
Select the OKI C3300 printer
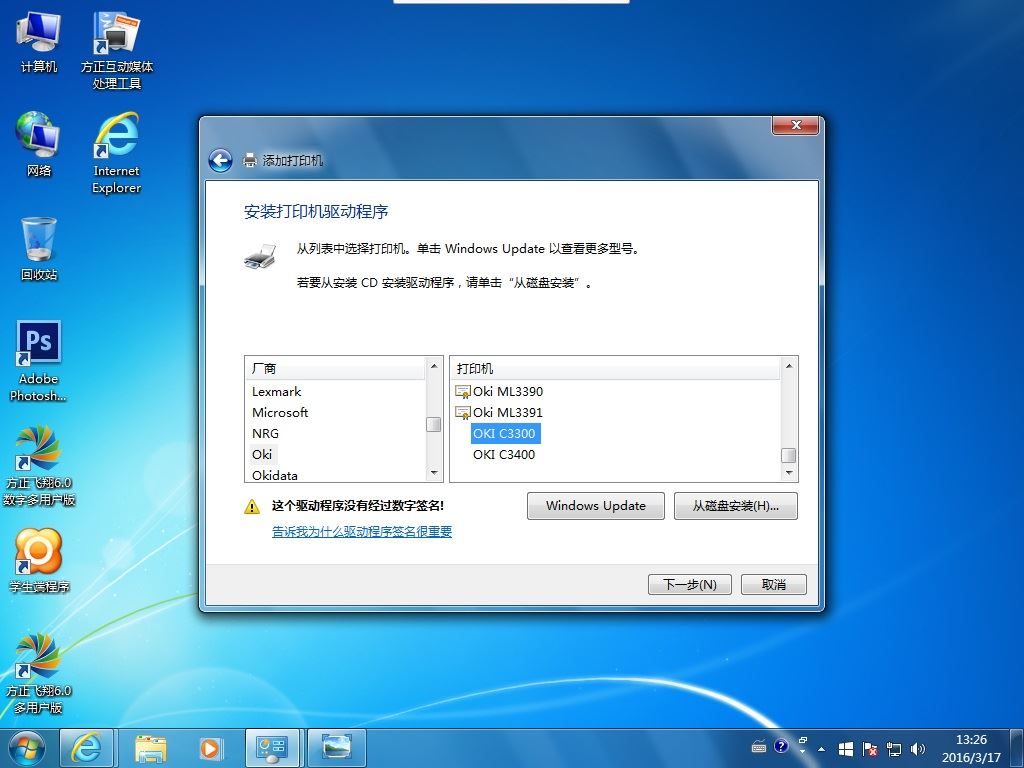pyautogui.click(x=504, y=433)
